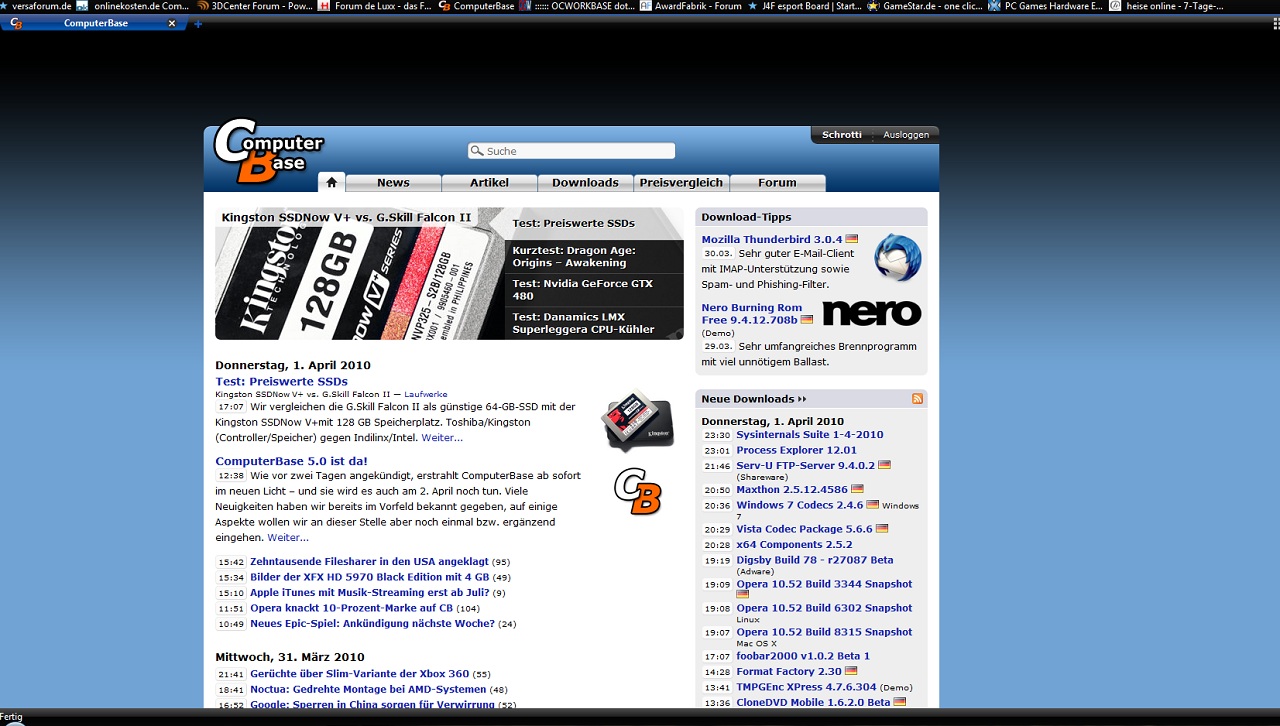Image resolution: width=1280 pixels, height=726 pixels.
Task: Open the Forum navigation tab
Action: pyautogui.click(x=777, y=183)
